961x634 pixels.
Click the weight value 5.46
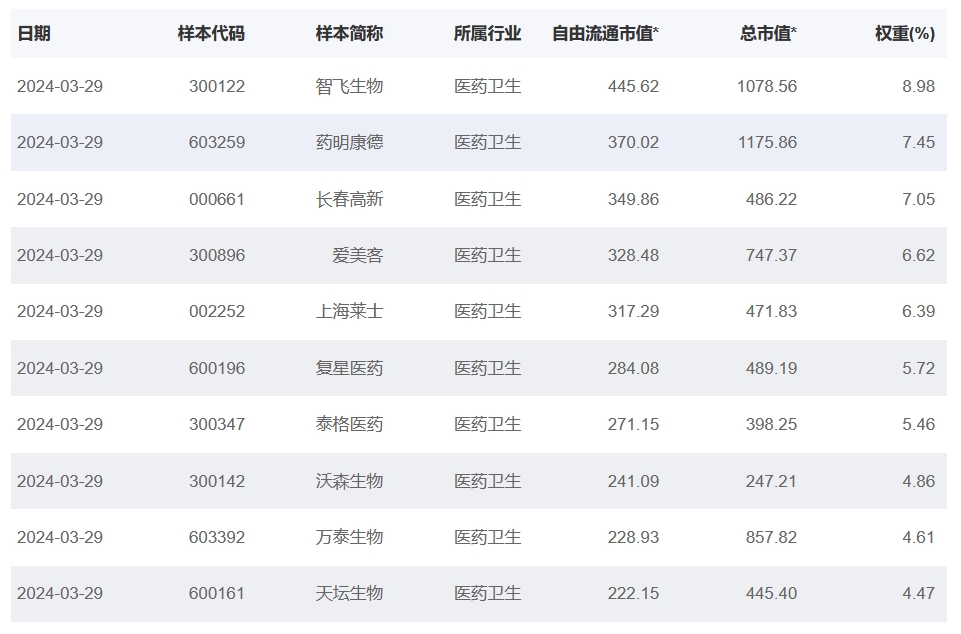tap(919, 424)
